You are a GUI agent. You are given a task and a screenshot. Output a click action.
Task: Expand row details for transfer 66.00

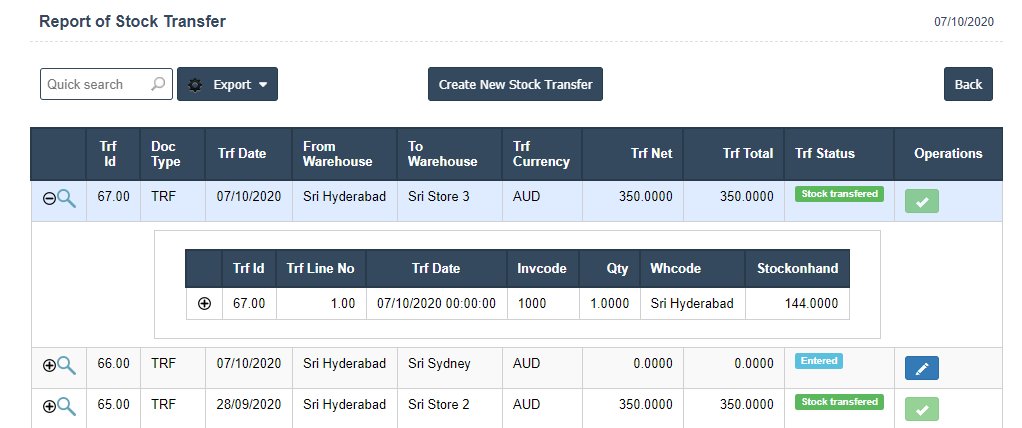(x=49, y=365)
